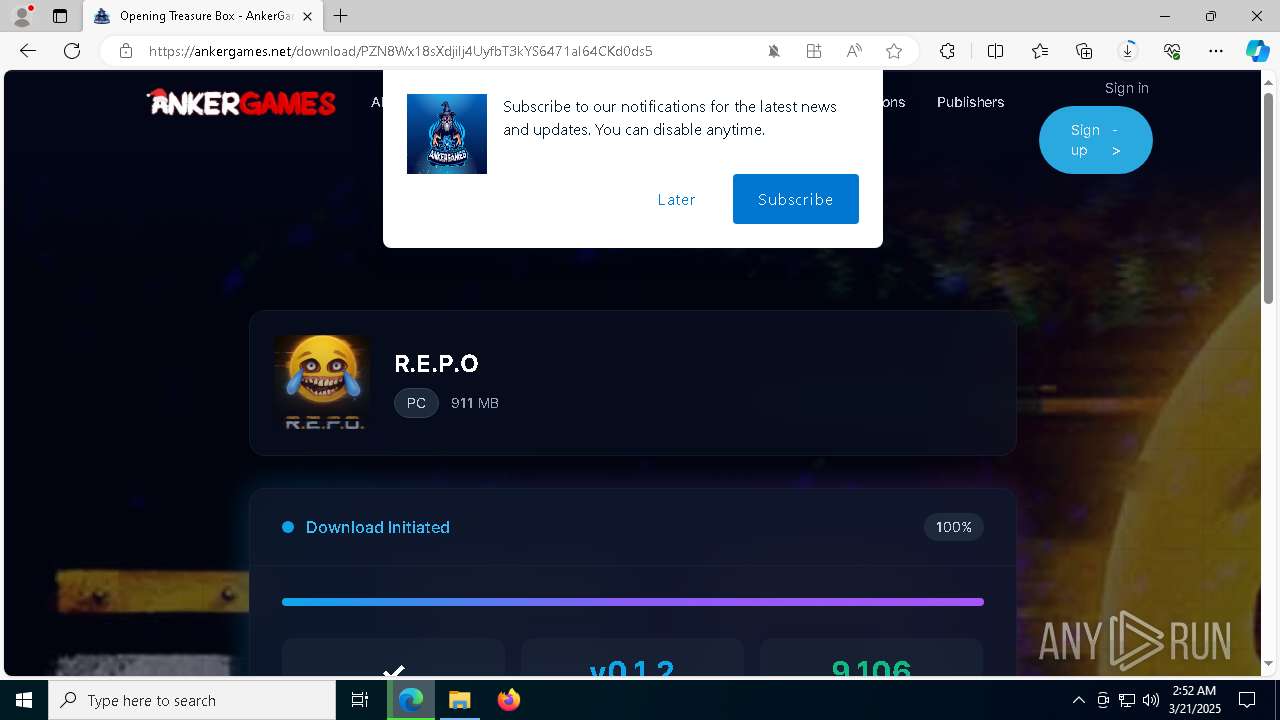
Task: Start Read aloud
Action: pos(854,51)
